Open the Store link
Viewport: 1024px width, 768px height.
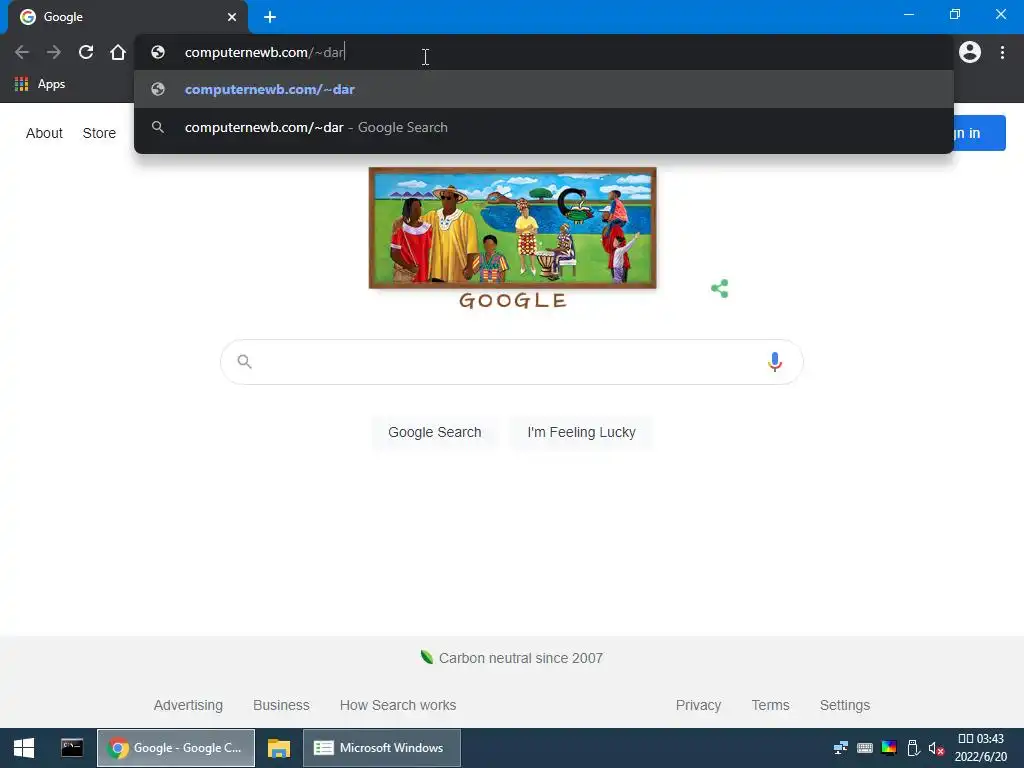click(x=99, y=133)
